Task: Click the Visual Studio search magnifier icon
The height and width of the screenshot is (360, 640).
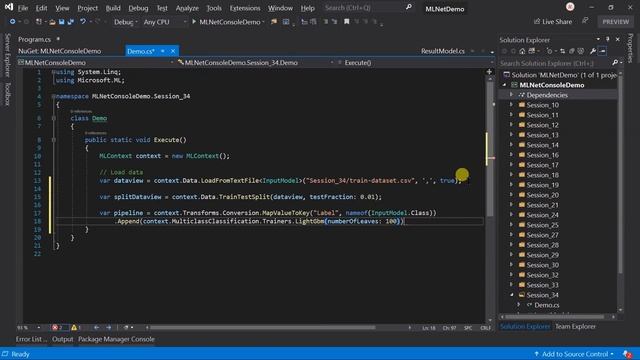Action: pos(409,7)
